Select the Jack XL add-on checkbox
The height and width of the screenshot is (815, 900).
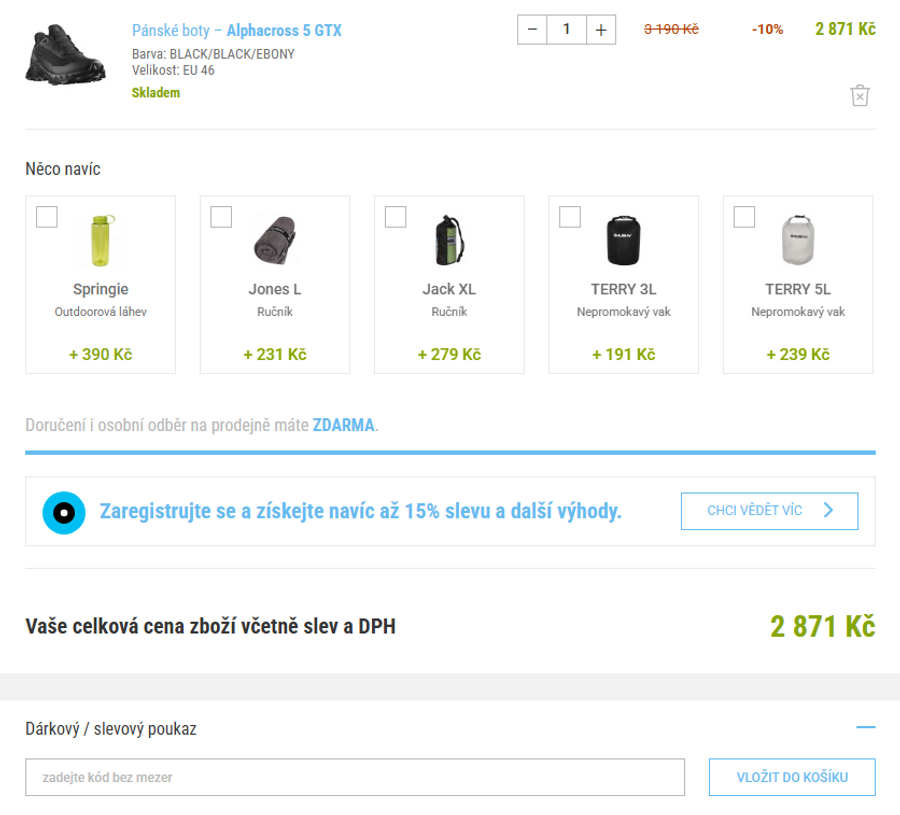pyautogui.click(x=396, y=217)
